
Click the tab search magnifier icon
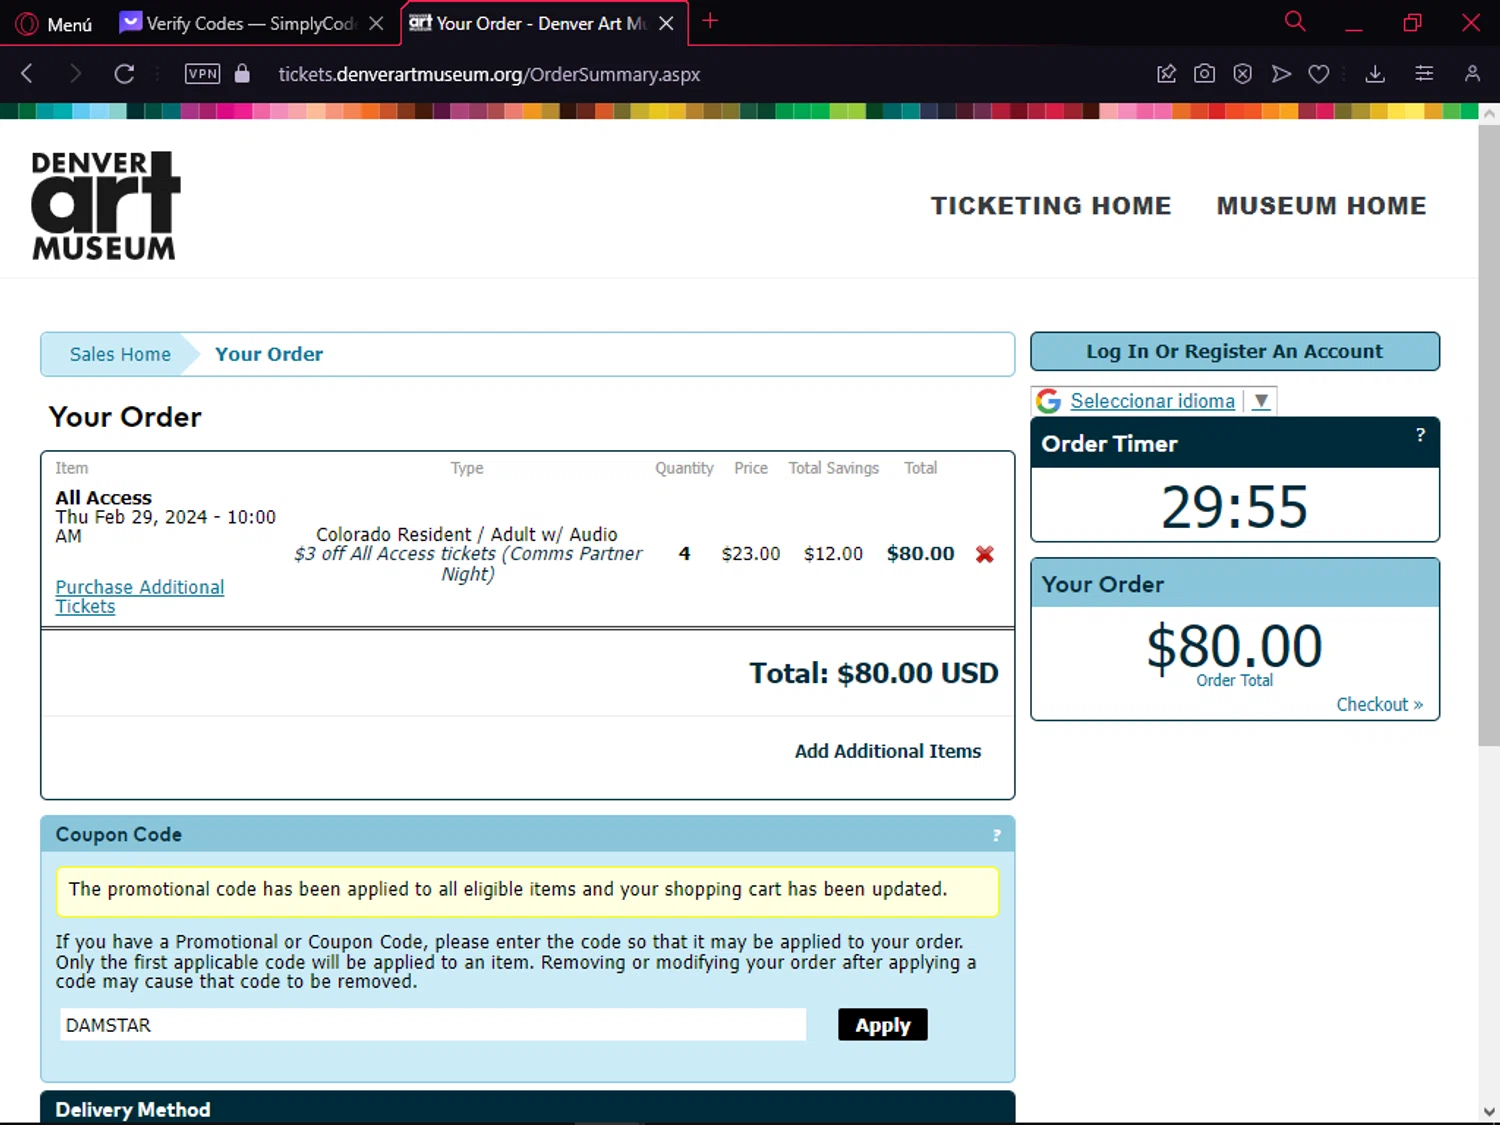pos(1295,21)
